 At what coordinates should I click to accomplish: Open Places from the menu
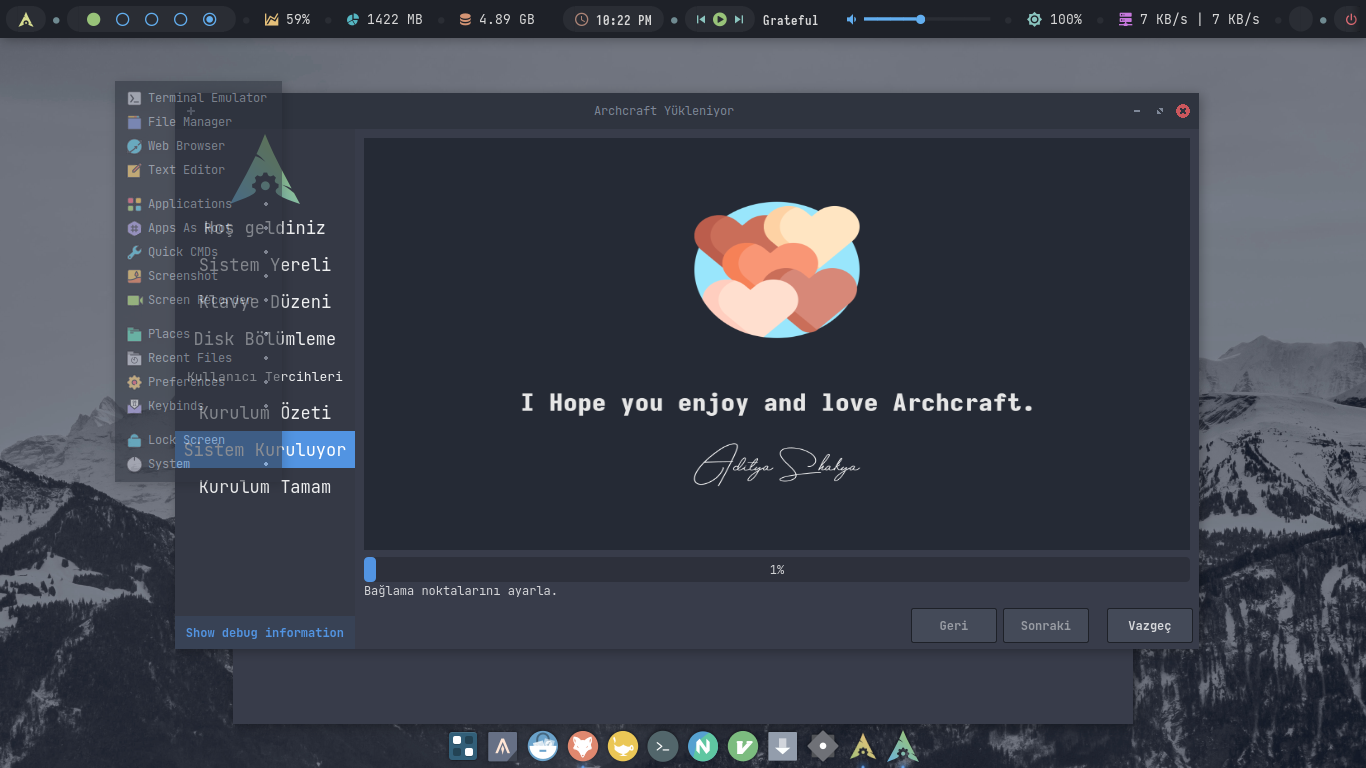coord(198,334)
